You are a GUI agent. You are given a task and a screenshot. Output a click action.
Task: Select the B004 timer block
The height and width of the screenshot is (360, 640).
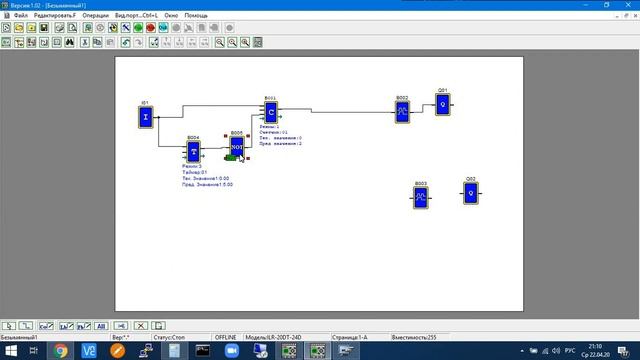[x=193, y=151]
